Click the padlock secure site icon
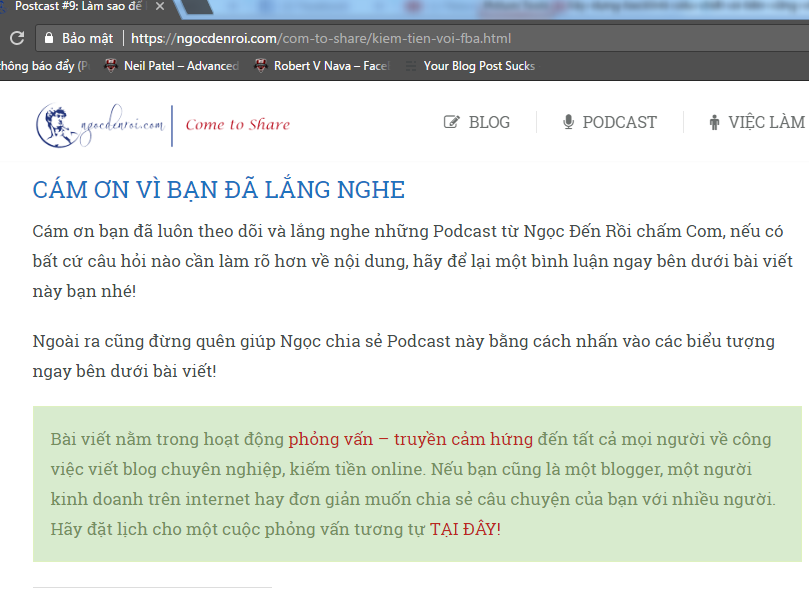Viewport: 809px width, 592px height. [x=49, y=38]
